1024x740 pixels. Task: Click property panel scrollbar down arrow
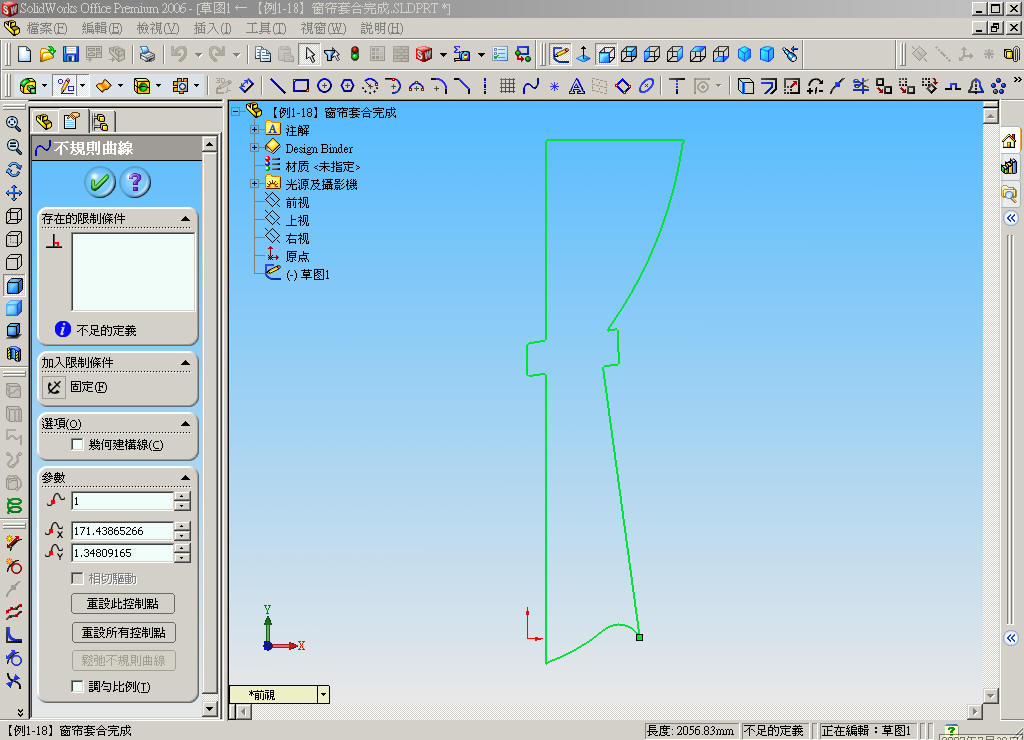[210, 709]
